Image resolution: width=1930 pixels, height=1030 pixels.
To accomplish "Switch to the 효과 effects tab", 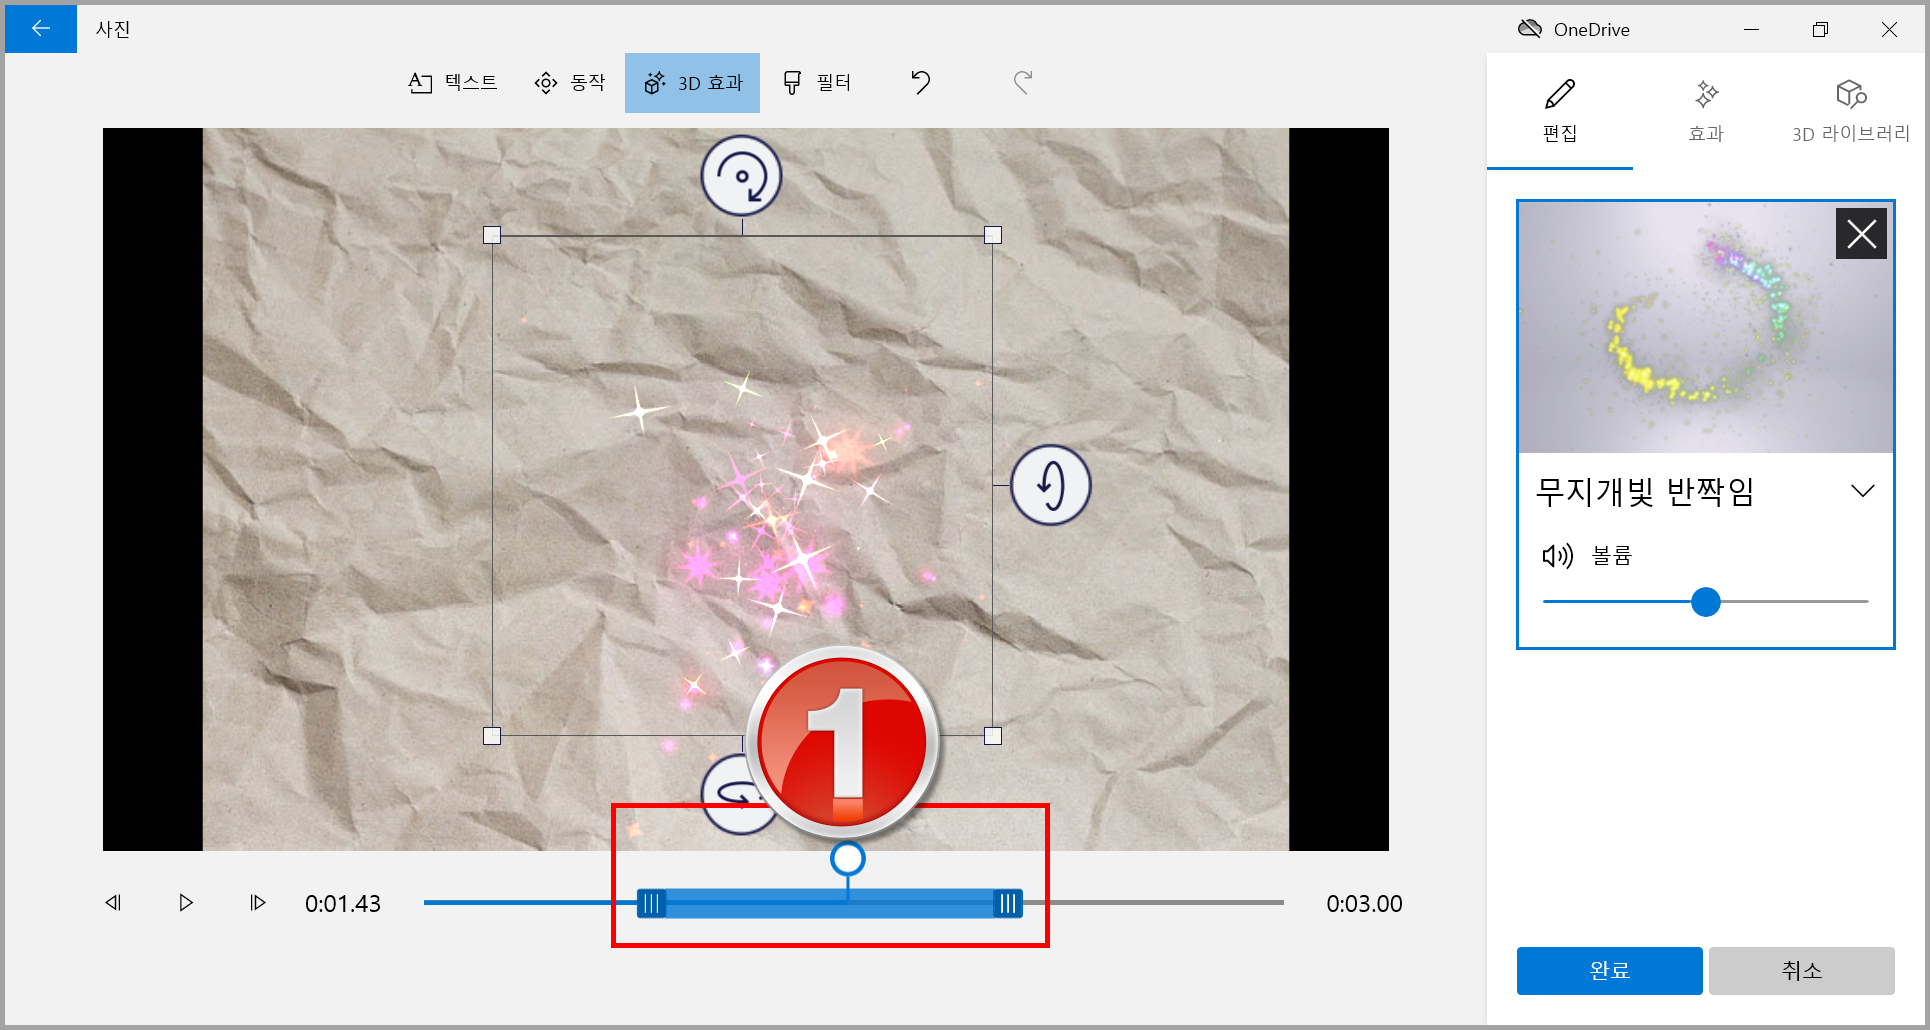I will tap(1706, 111).
